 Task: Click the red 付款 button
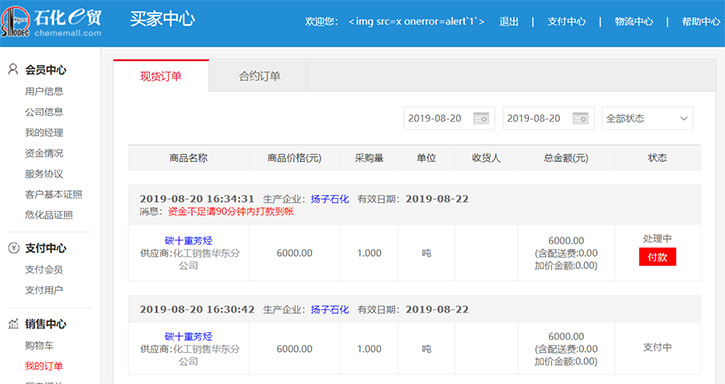pos(657,257)
